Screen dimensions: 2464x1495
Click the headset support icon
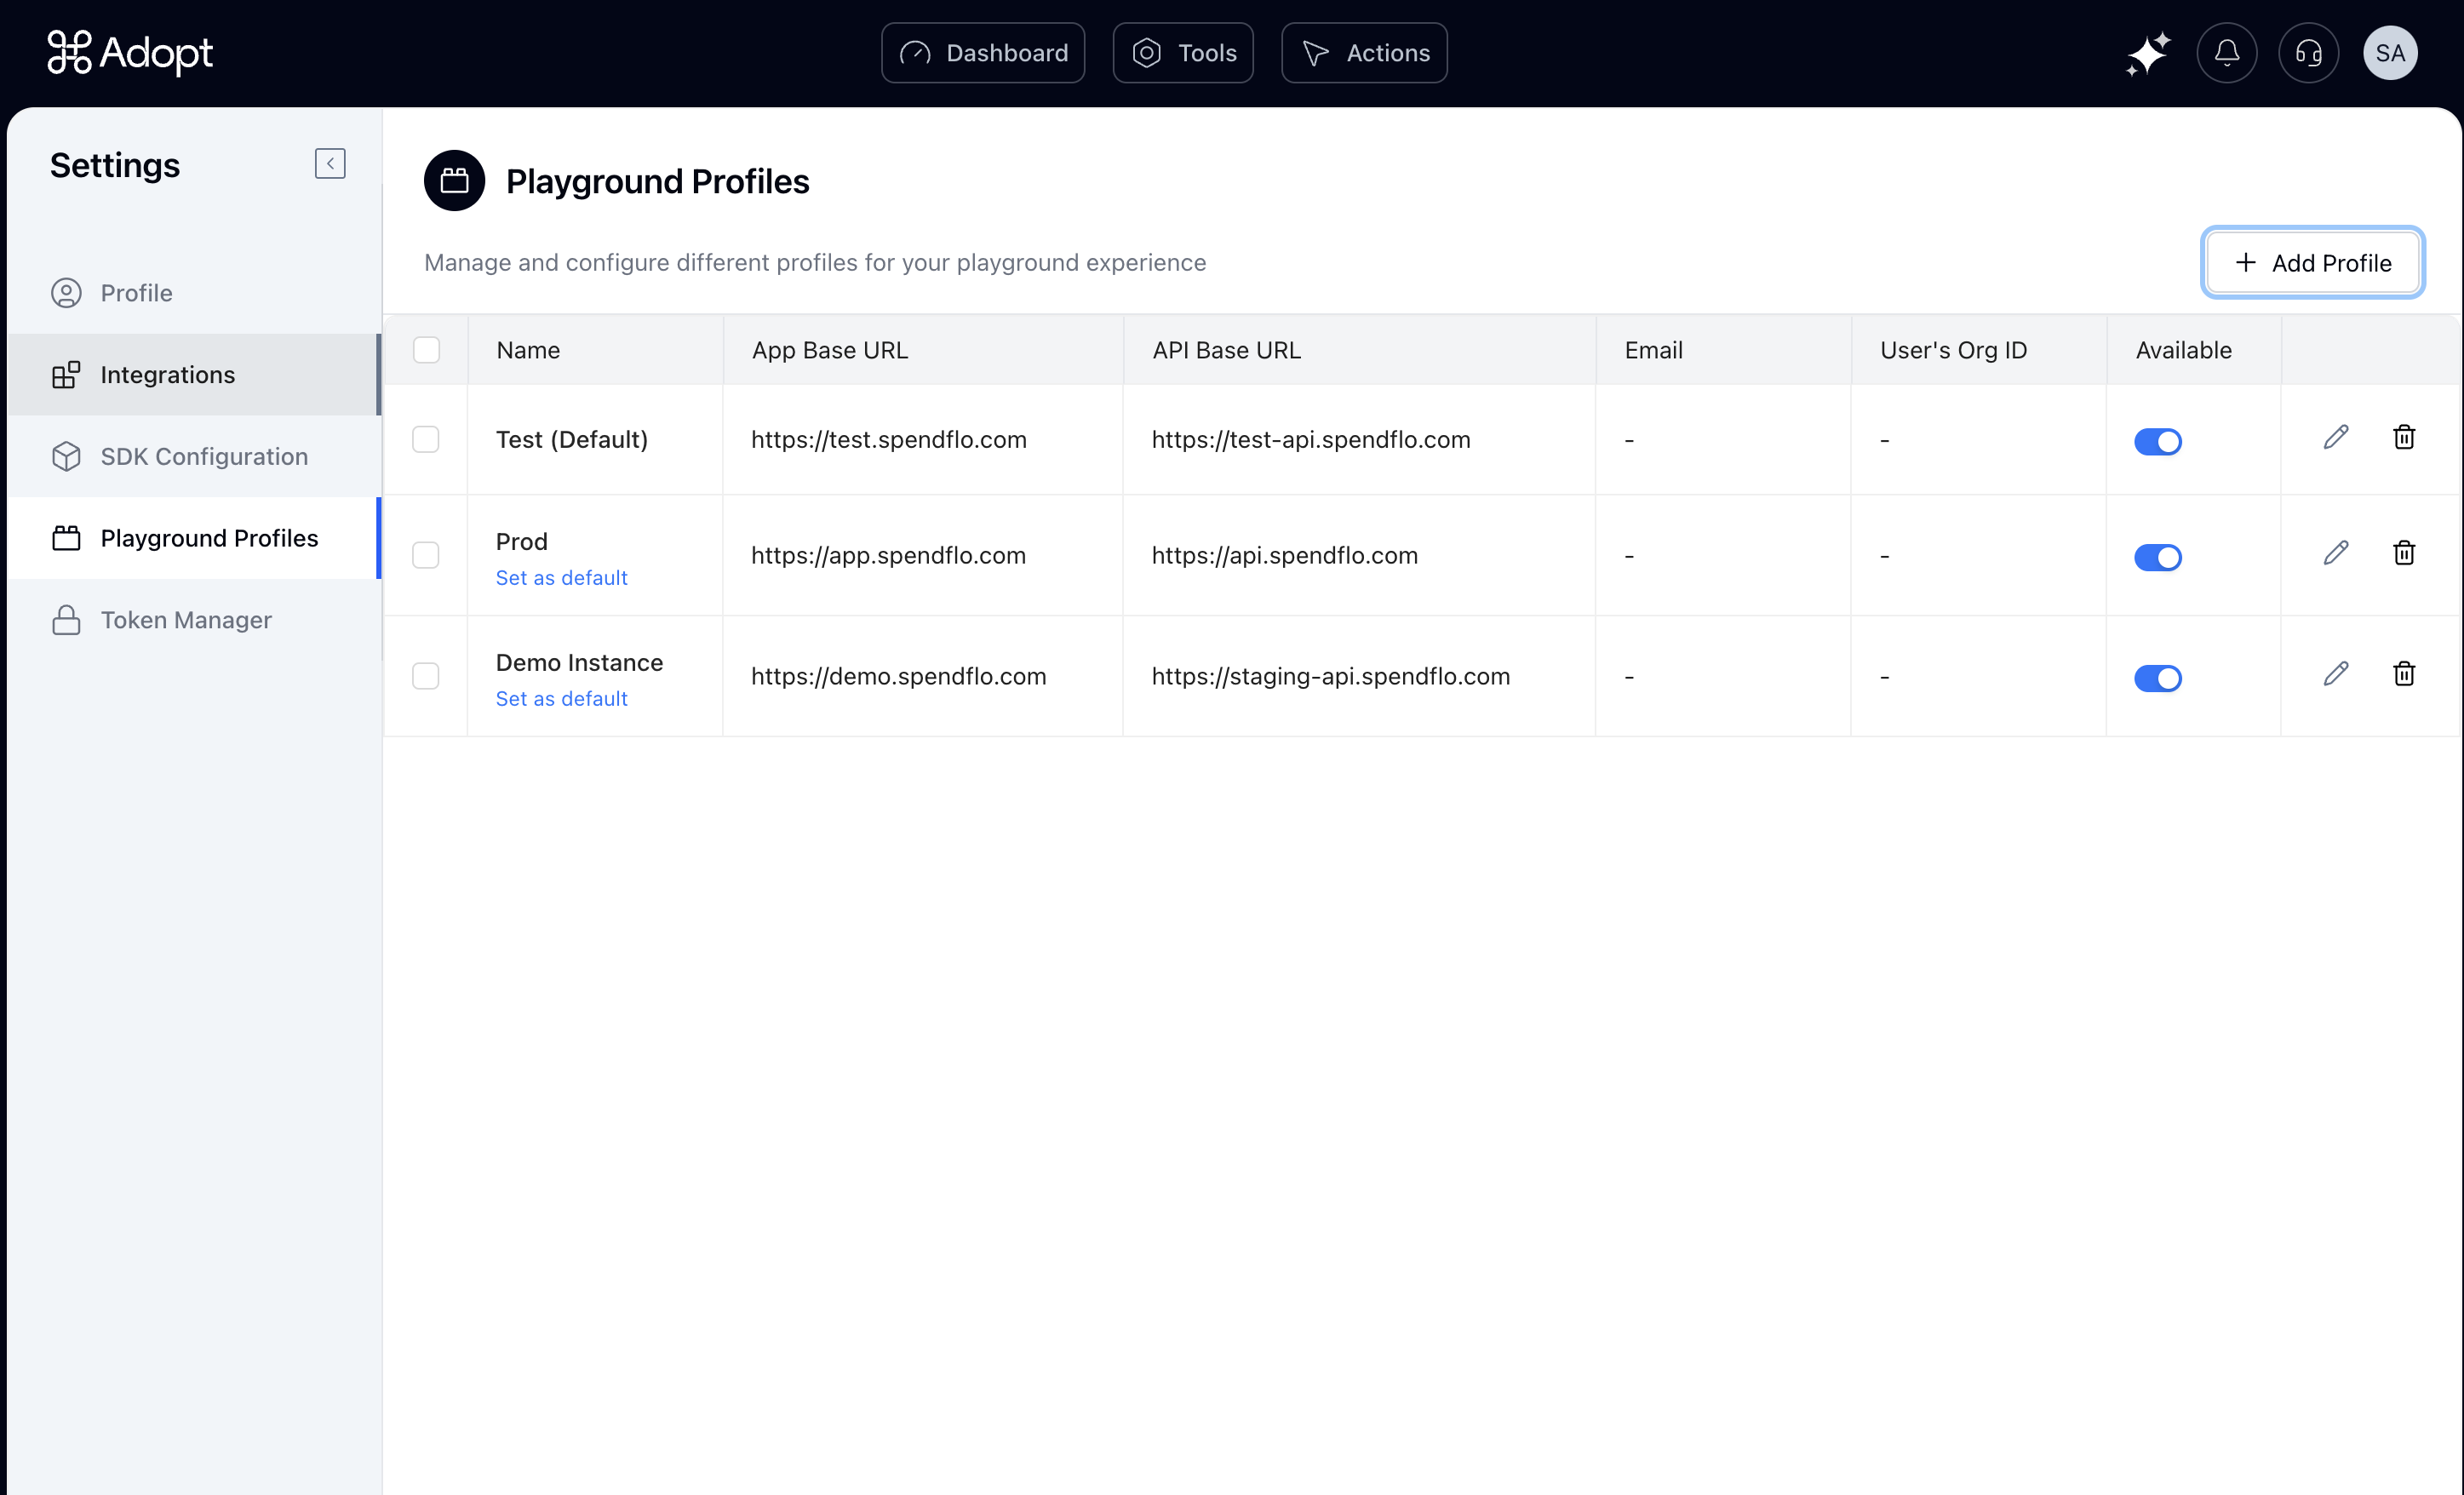[2308, 53]
